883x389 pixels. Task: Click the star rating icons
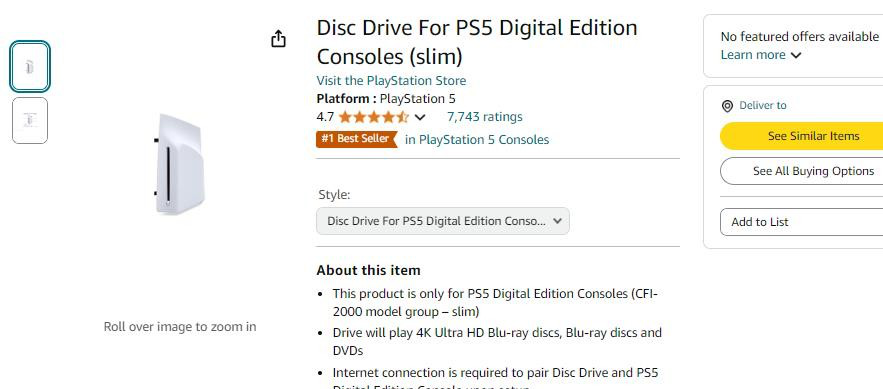pyautogui.click(x=374, y=117)
